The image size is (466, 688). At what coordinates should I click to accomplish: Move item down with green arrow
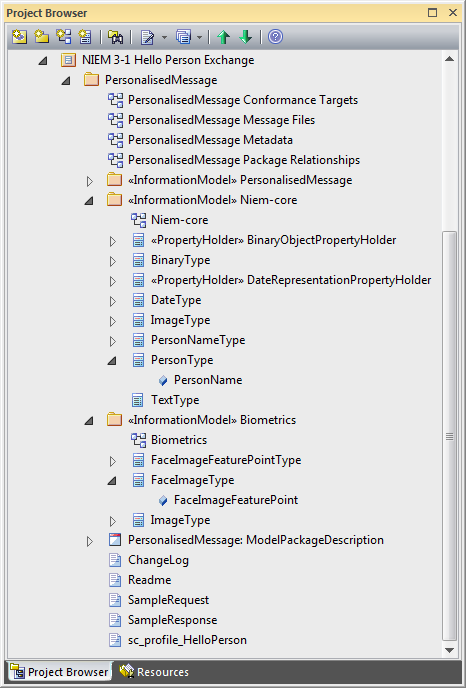click(x=246, y=37)
